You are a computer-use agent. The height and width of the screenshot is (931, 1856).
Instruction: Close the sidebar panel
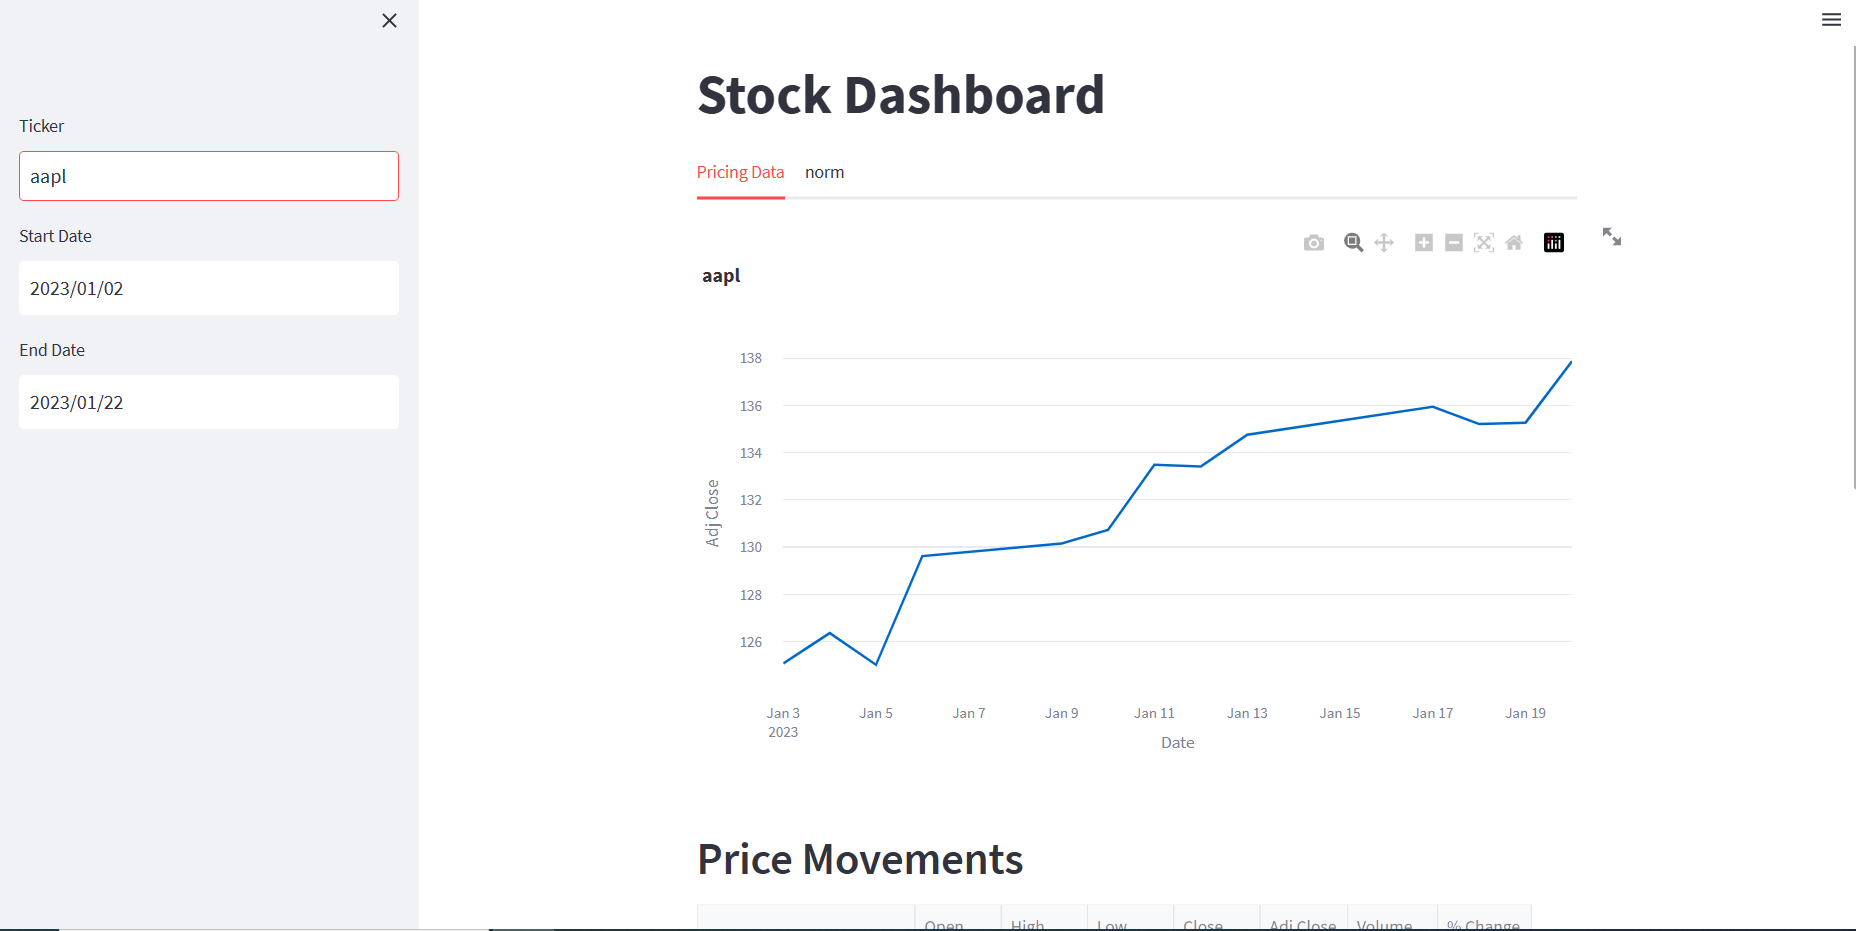(389, 20)
